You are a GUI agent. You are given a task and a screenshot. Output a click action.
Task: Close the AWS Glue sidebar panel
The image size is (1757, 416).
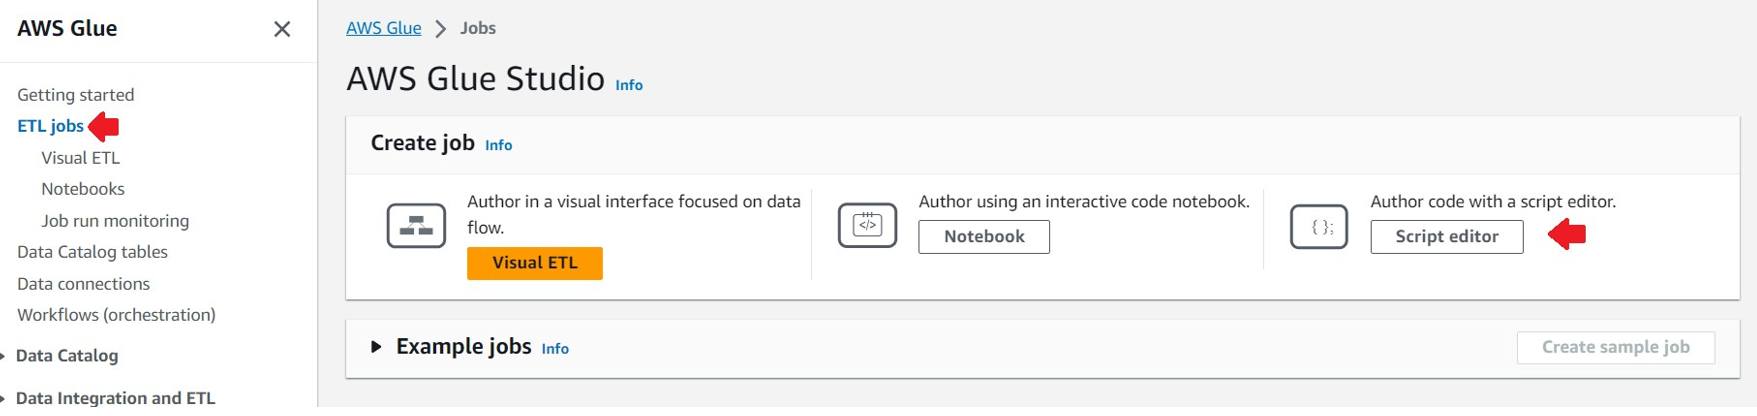point(282,29)
